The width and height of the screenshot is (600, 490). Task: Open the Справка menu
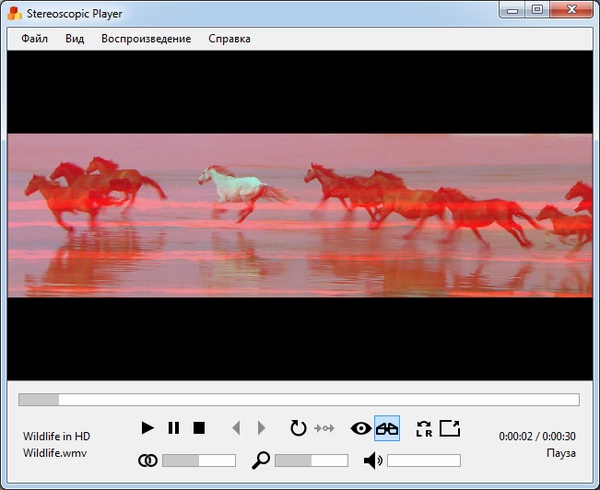[x=229, y=39]
